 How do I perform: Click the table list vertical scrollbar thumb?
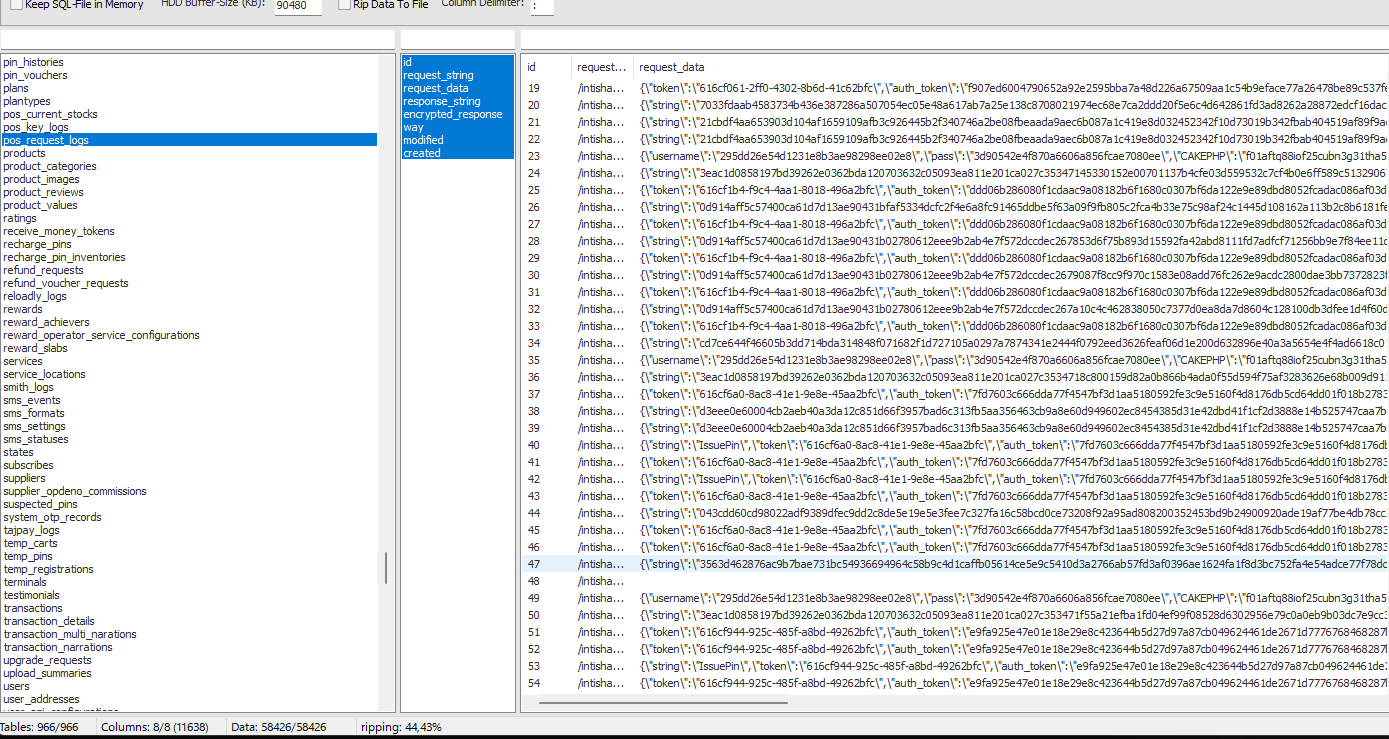[x=386, y=568]
